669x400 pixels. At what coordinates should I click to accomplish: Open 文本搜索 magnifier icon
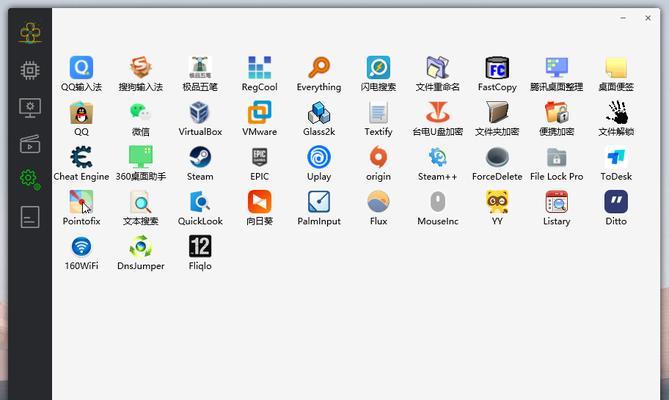[x=141, y=202]
